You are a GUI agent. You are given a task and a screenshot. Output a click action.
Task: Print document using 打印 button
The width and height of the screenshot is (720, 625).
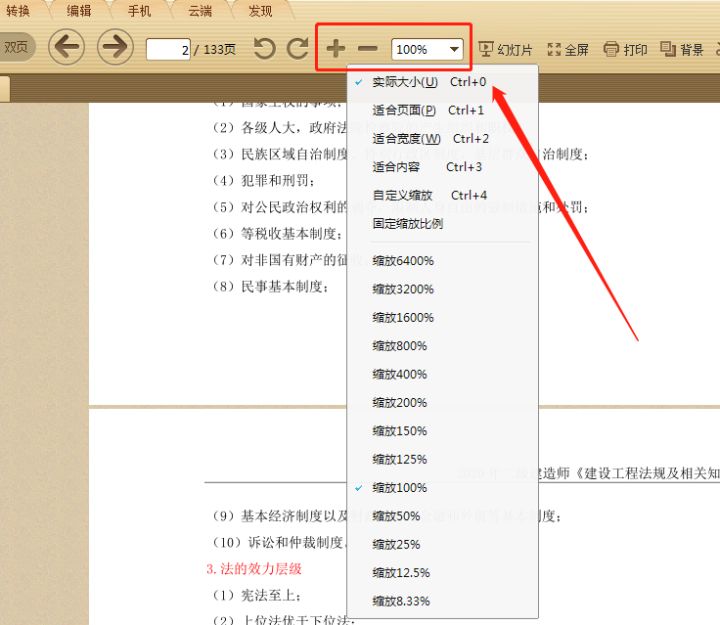[x=626, y=49]
